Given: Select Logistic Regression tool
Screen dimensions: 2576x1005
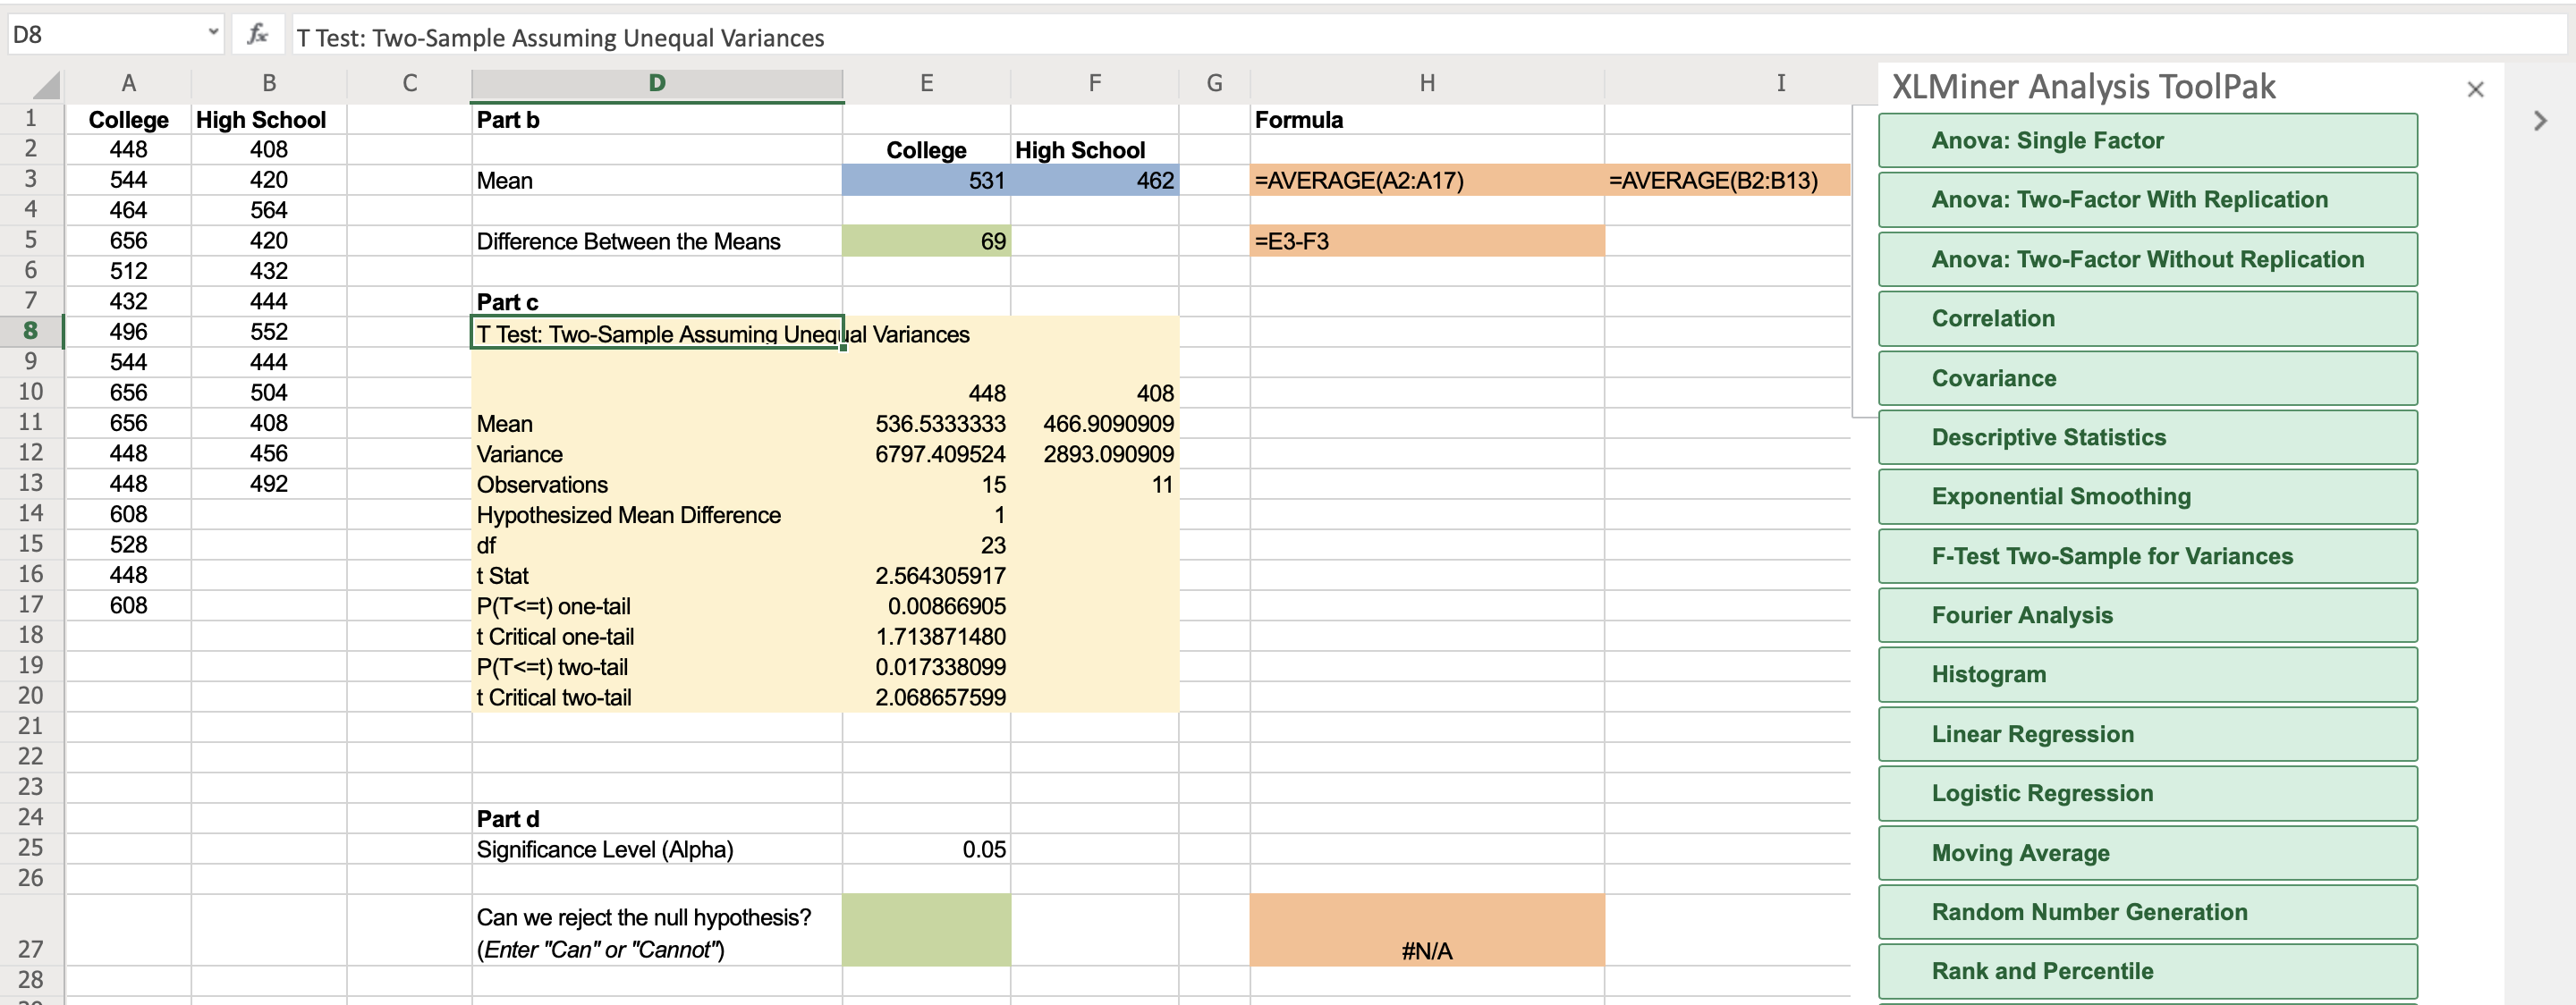Looking at the screenshot, I should click(x=2147, y=794).
